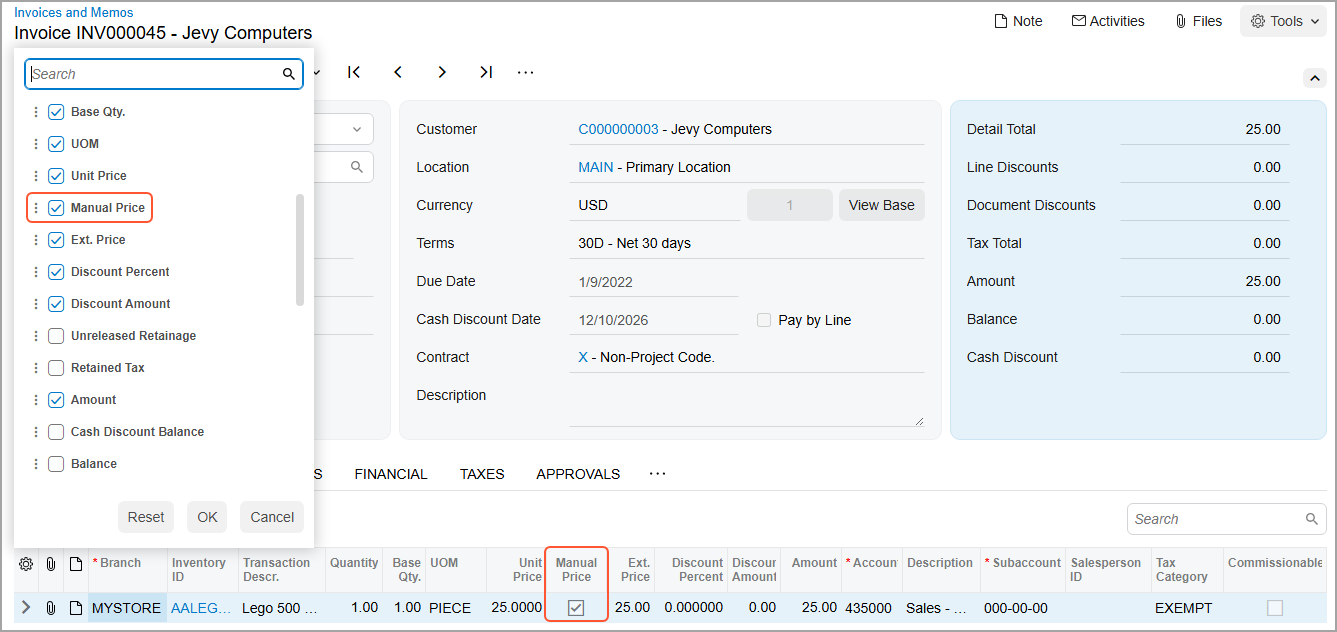1337x632 pixels.
Task: Click the Due Date field 1/9/2022
Action: pos(654,282)
